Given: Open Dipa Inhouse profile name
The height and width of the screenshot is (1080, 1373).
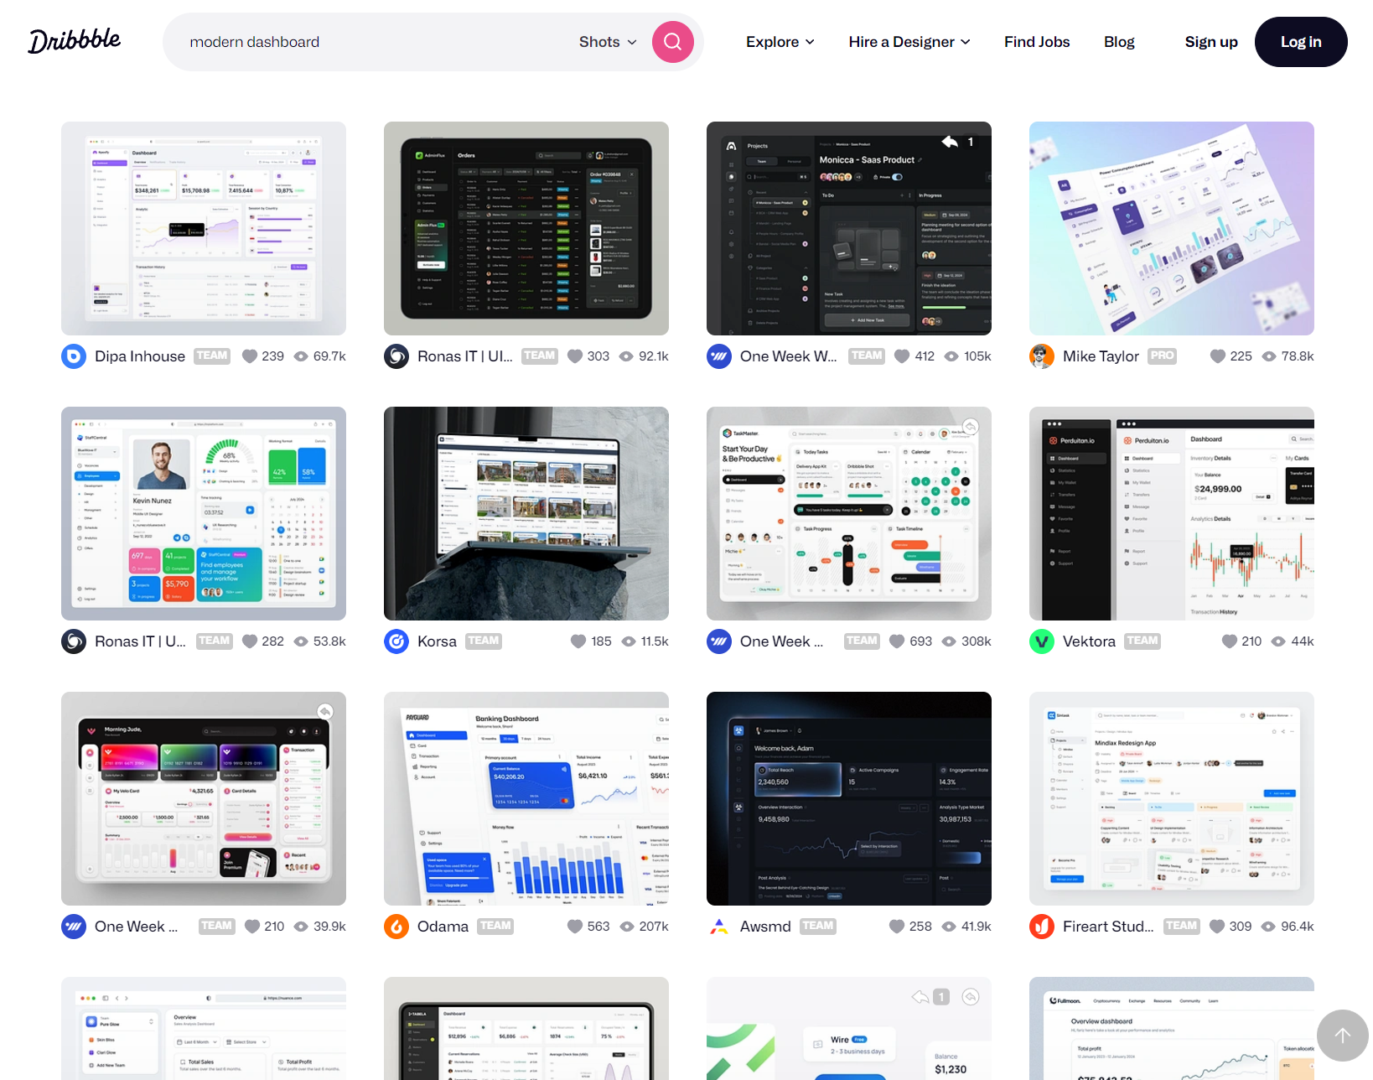Looking at the screenshot, I should [x=140, y=356].
